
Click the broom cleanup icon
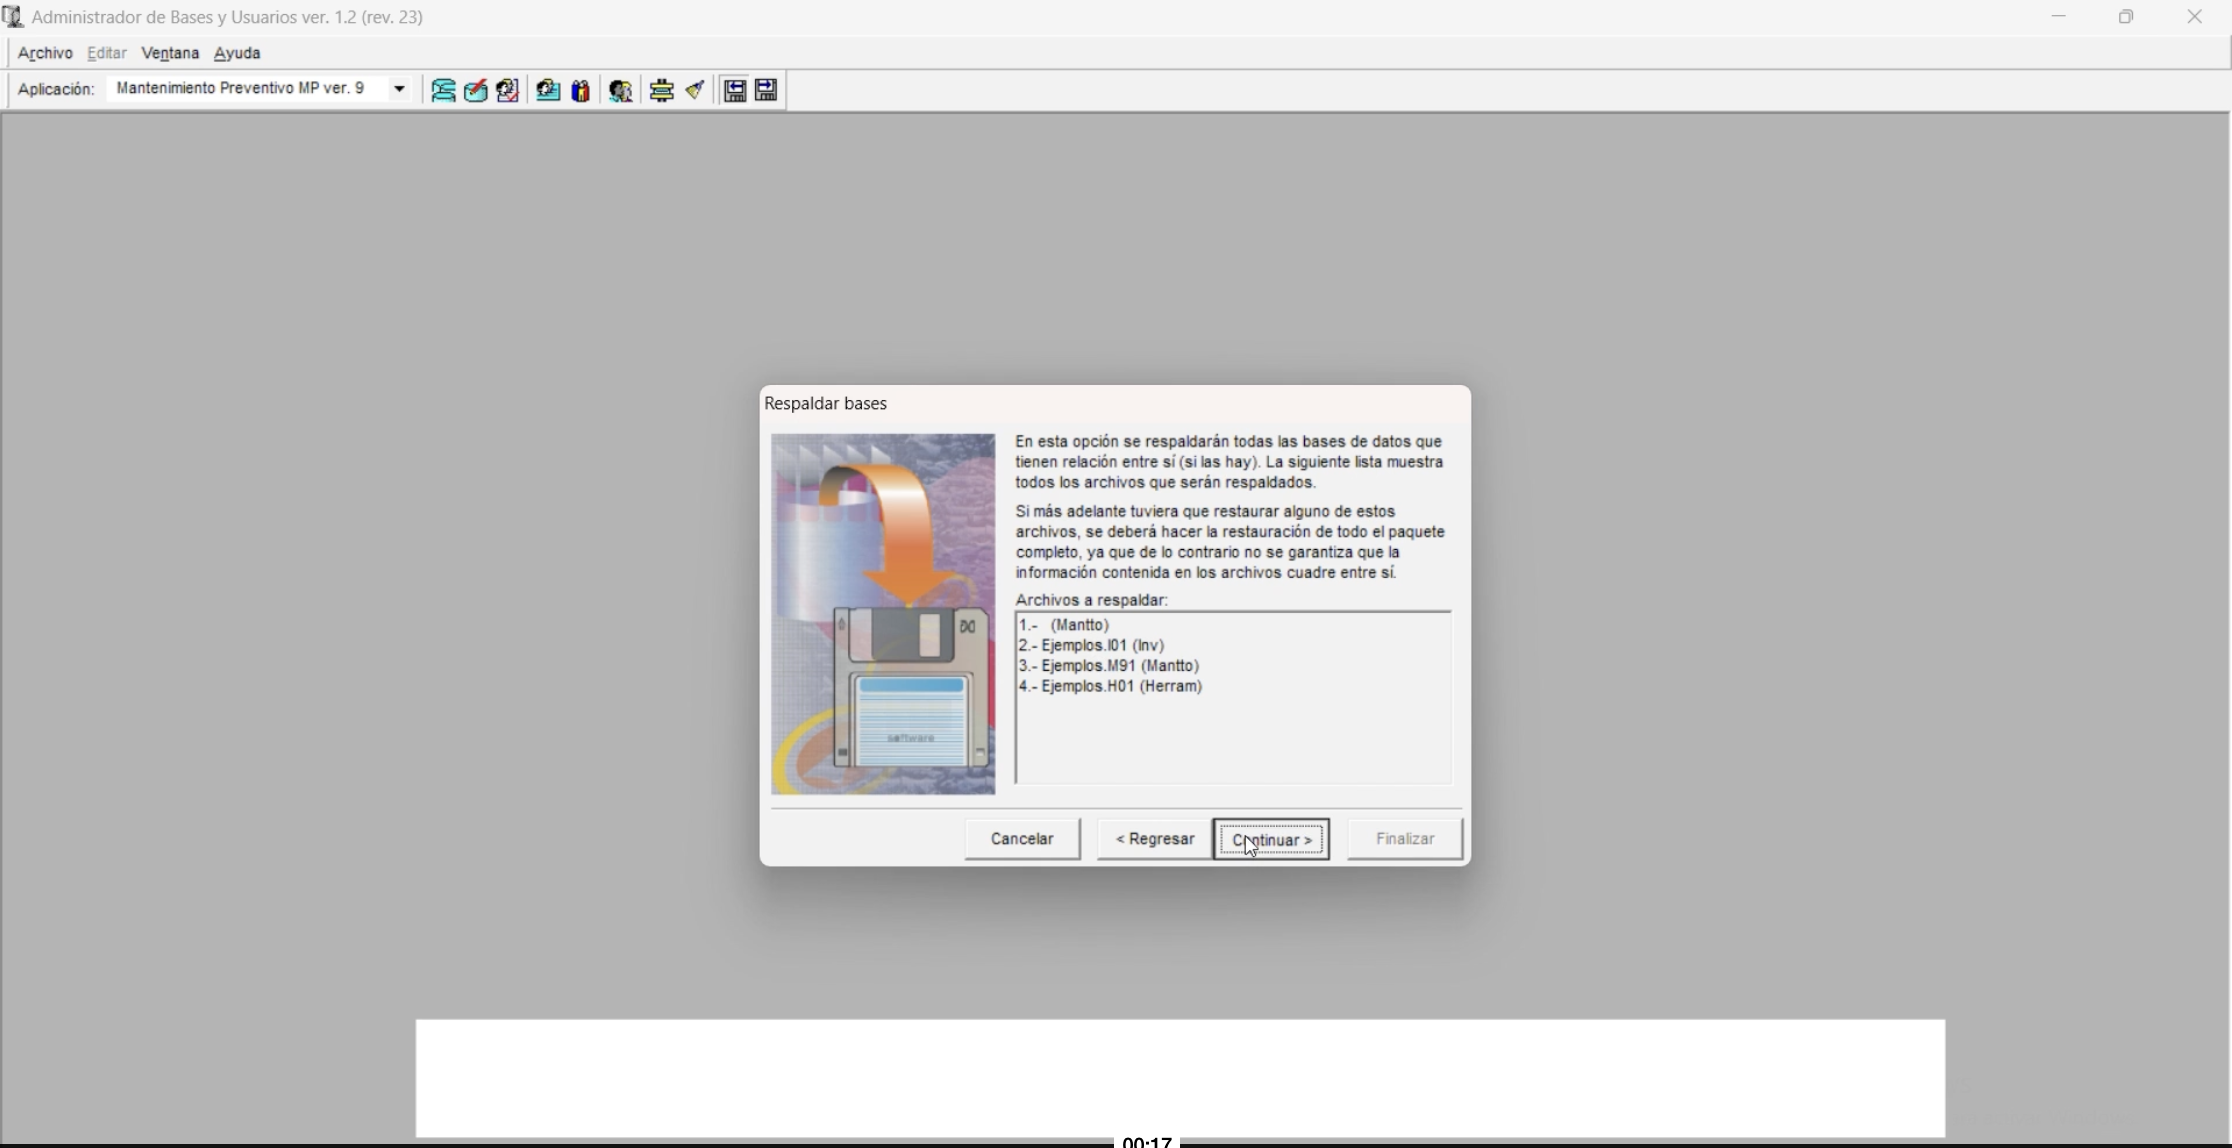click(695, 91)
